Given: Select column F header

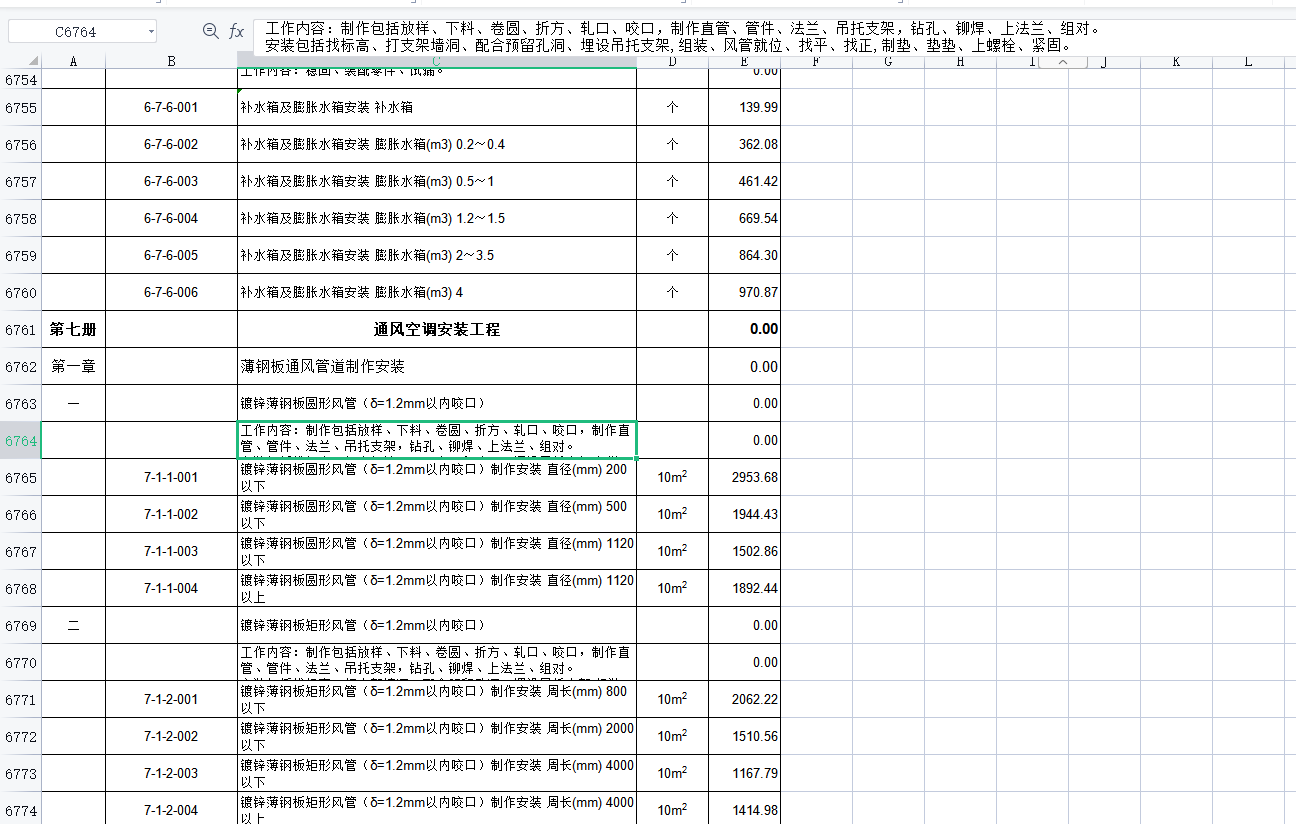Looking at the screenshot, I should click(816, 62).
